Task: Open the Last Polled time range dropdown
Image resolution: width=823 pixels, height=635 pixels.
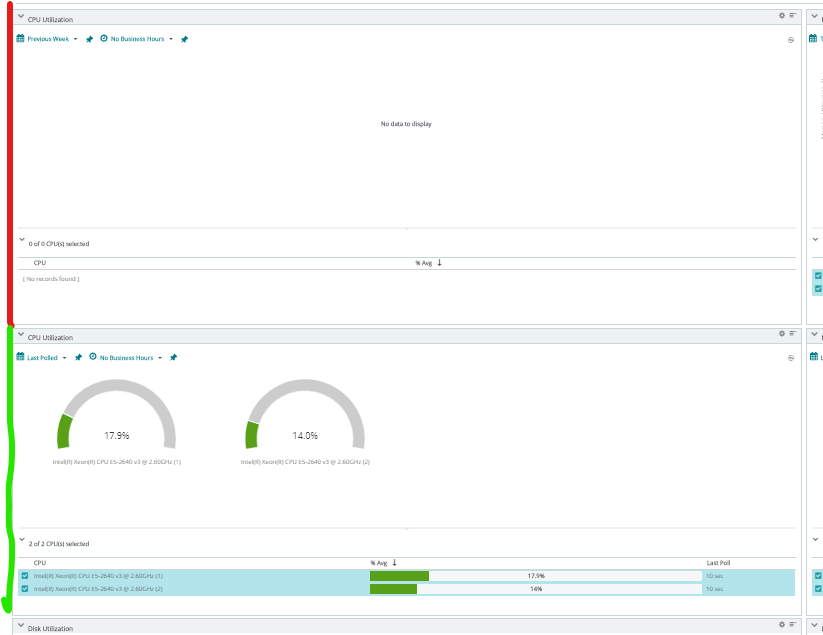Action: pyautogui.click(x=47, y=357)
